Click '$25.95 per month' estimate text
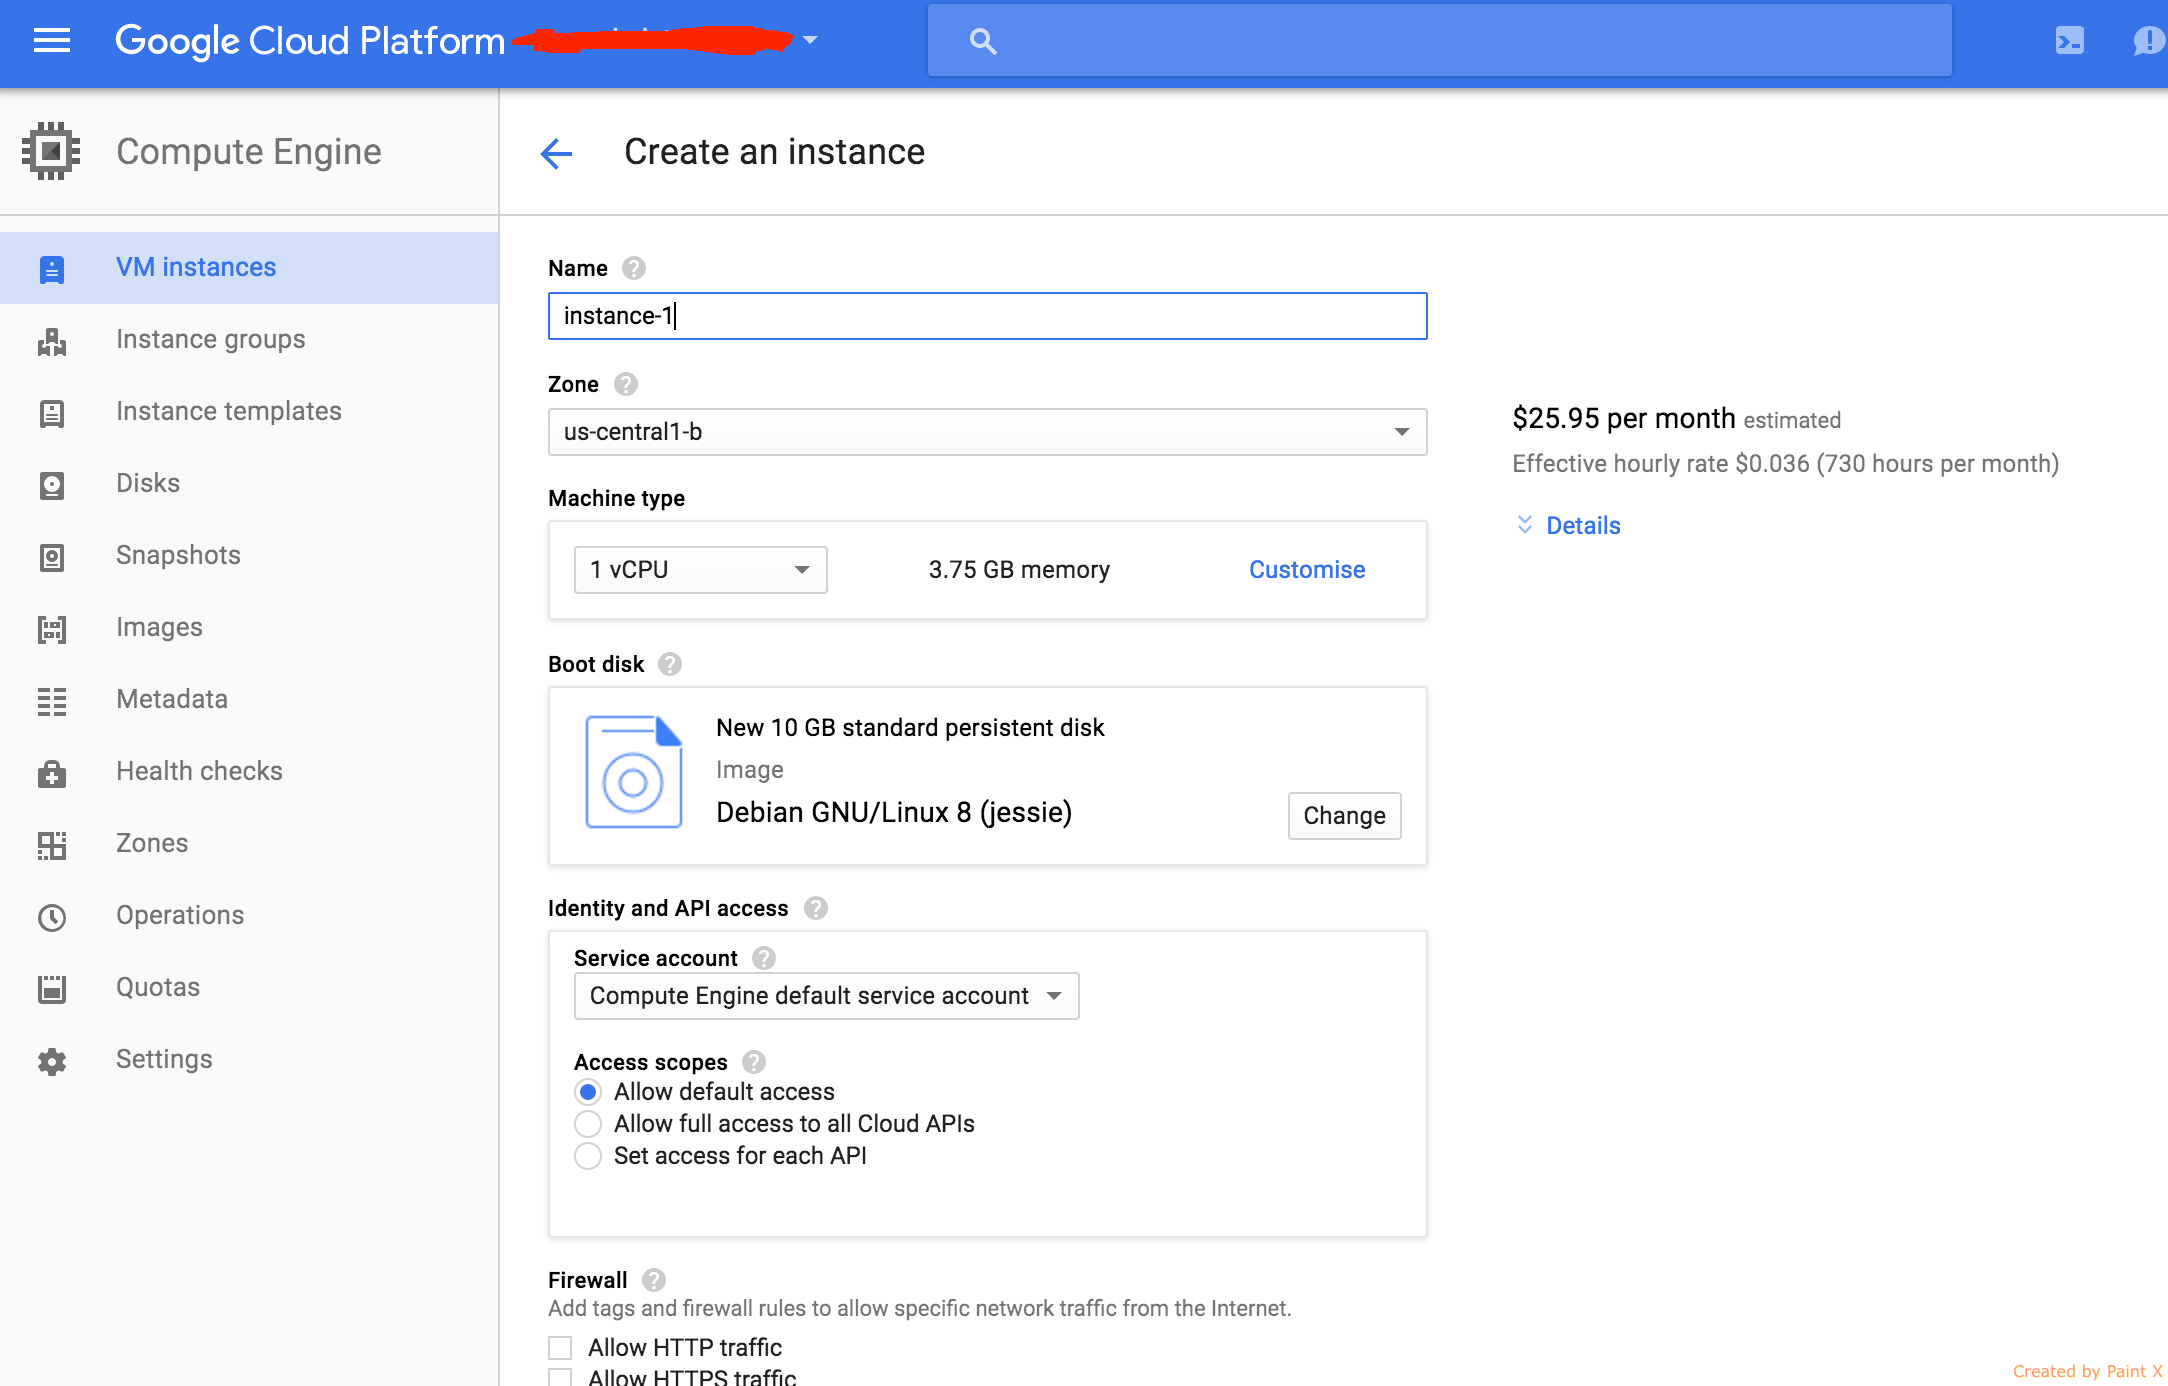2168x1386 pixels. click(x=1623, y=418)
